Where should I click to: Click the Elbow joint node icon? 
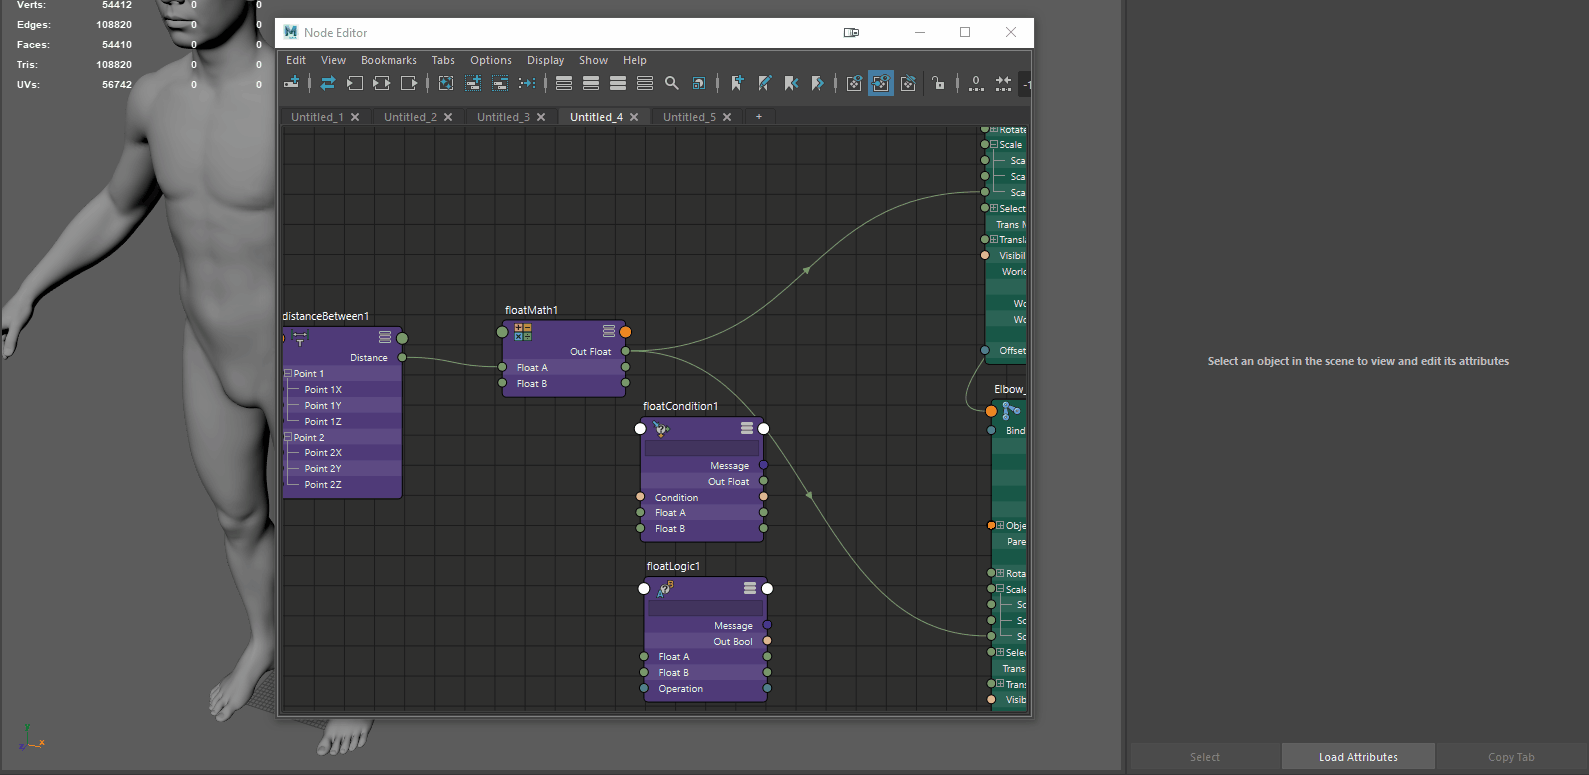[x=1011, y=411]
